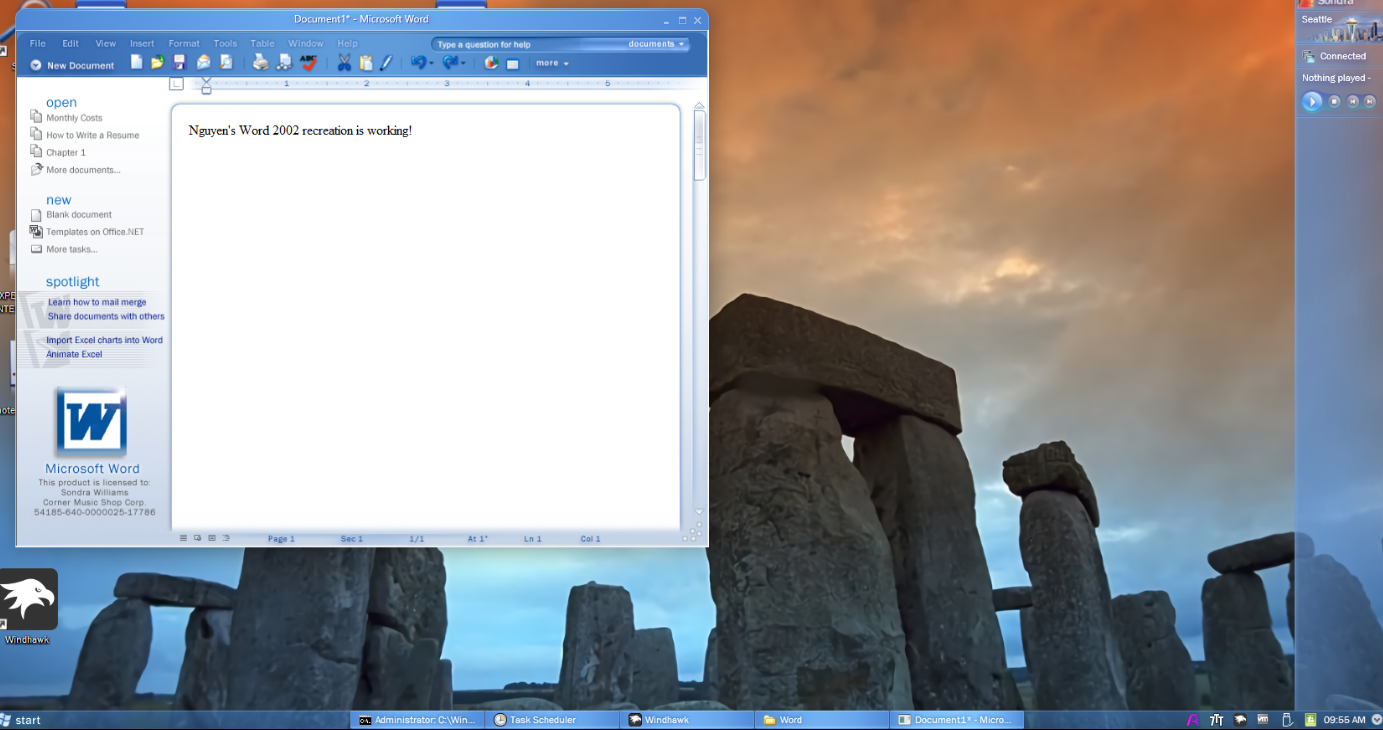Skip to next track in sidebar player
Image resolution: width=1383 pixels, height=730 pixels.
(x=1370, y=101)
